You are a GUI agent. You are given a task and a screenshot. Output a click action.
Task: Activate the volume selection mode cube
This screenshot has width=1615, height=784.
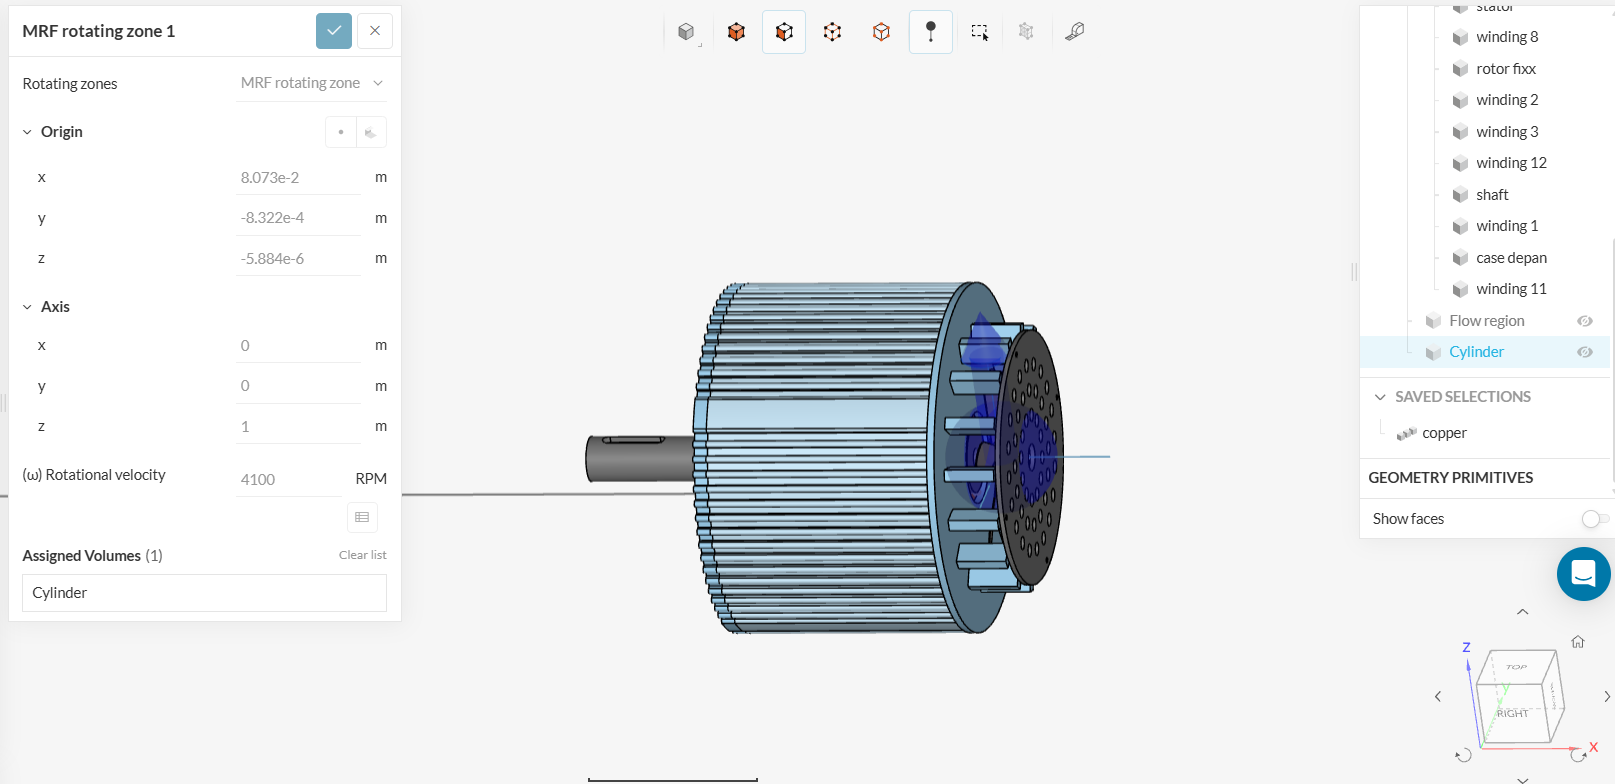736,32
